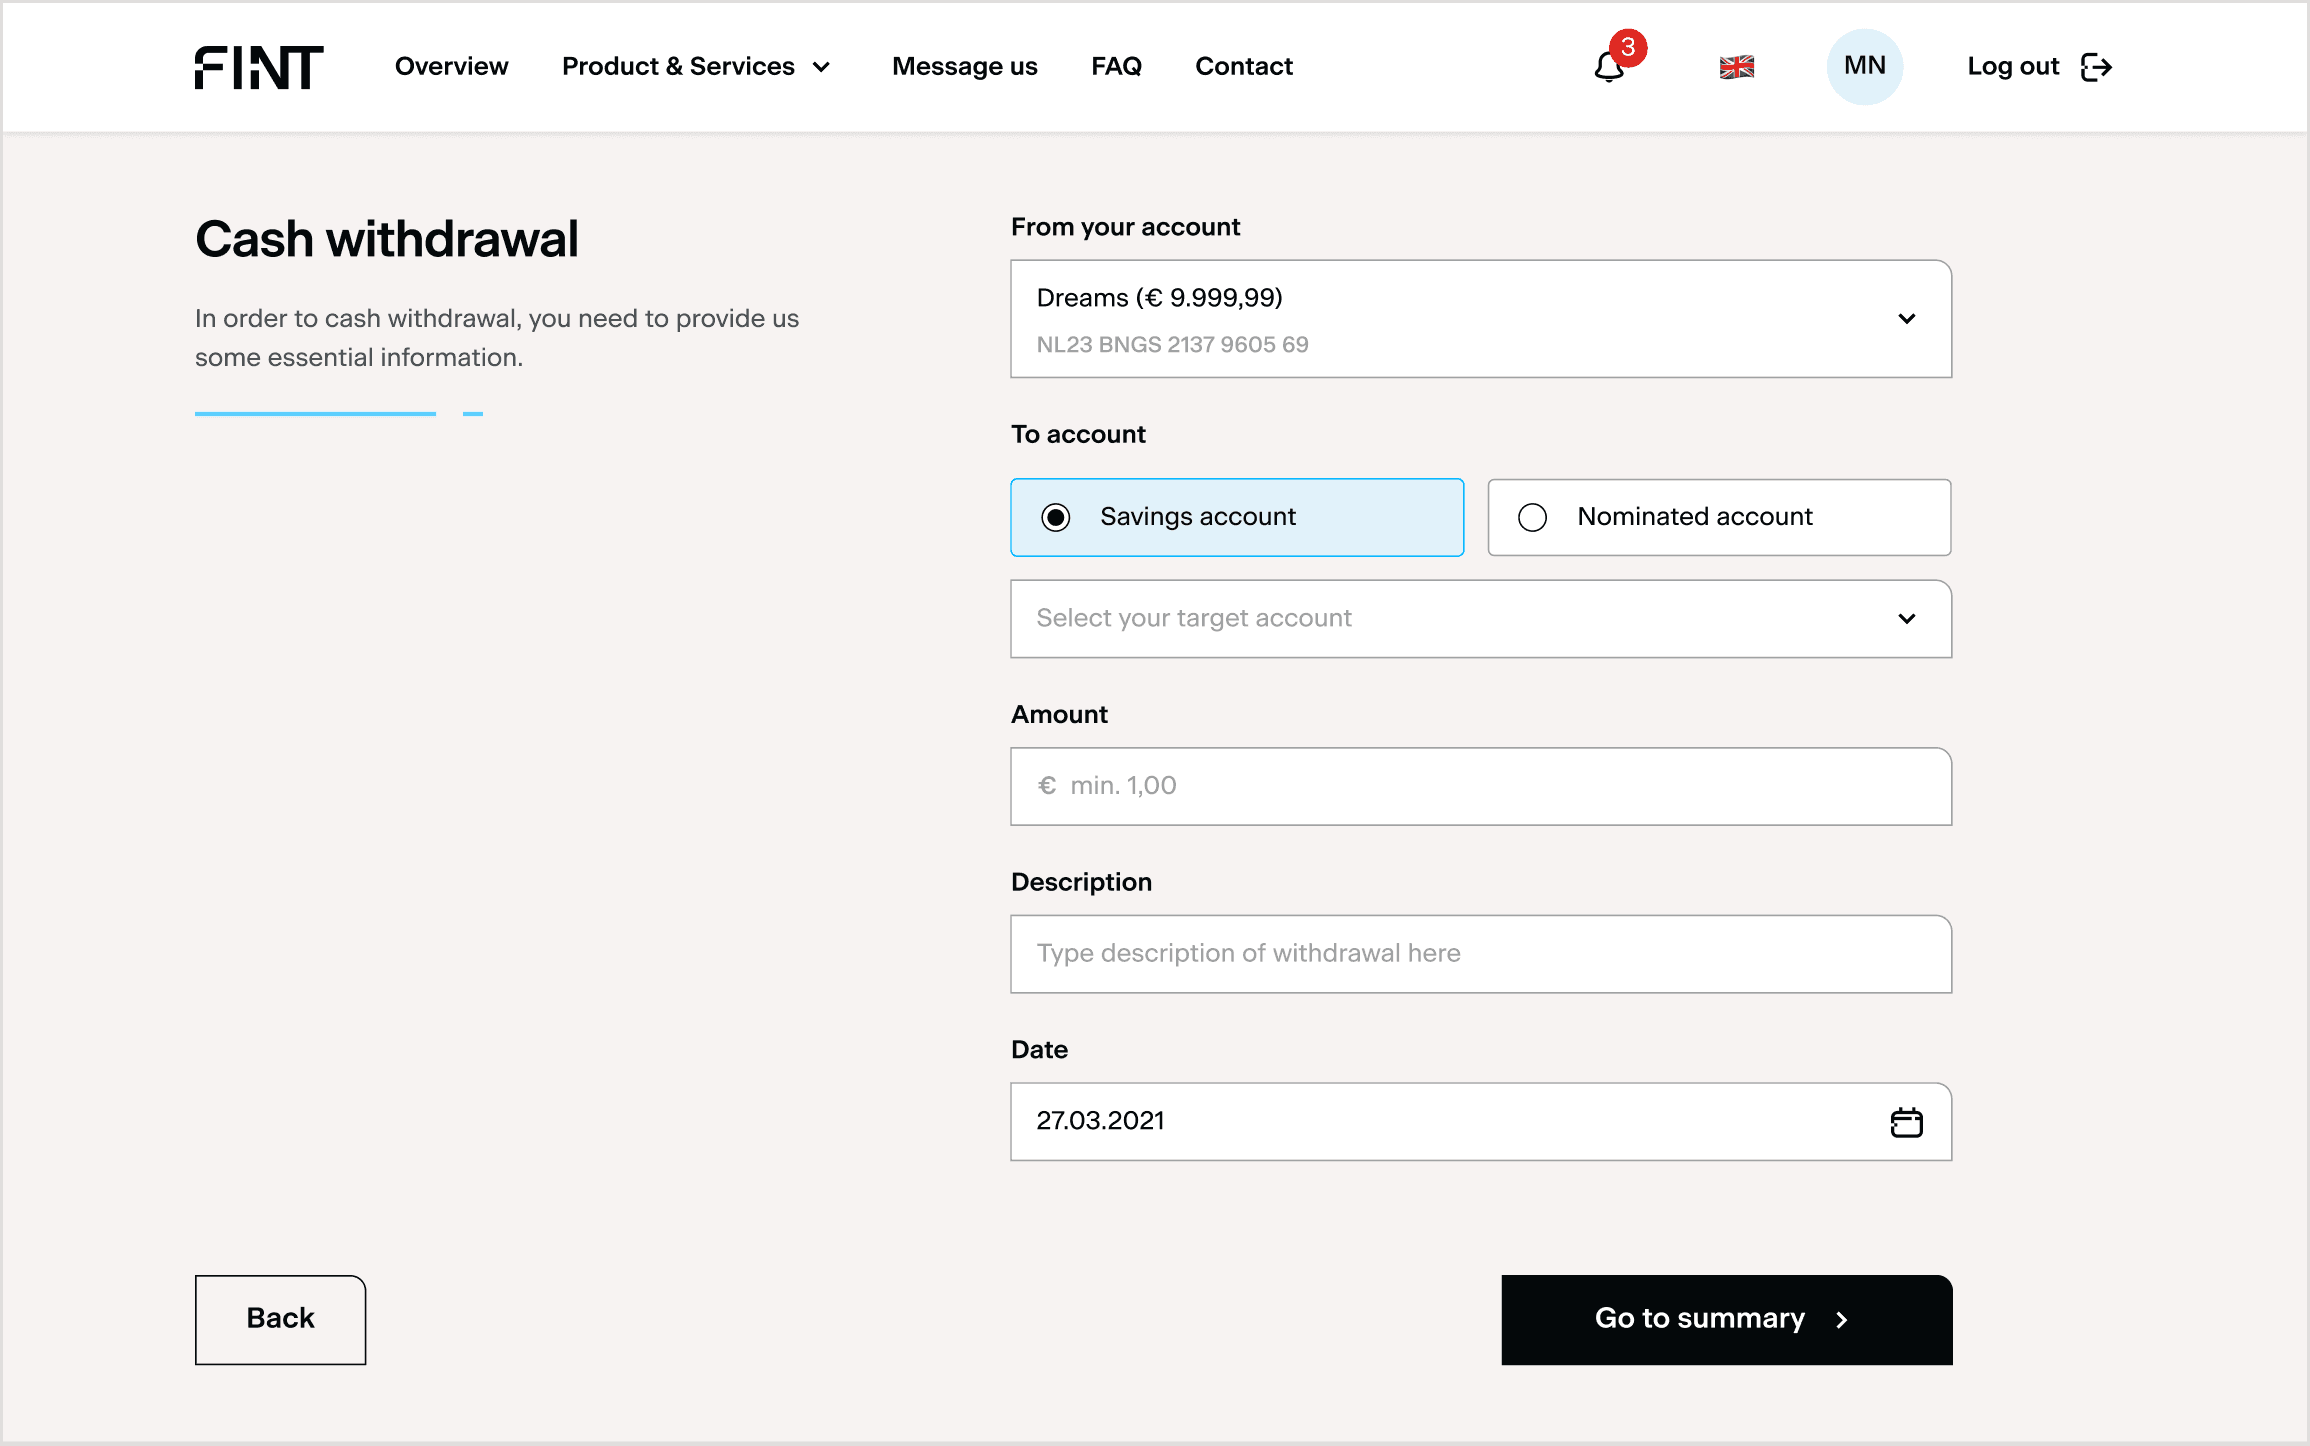Click the red notification count badge
Viewport: 2310px width, 1446px height.
point(1628,47)
